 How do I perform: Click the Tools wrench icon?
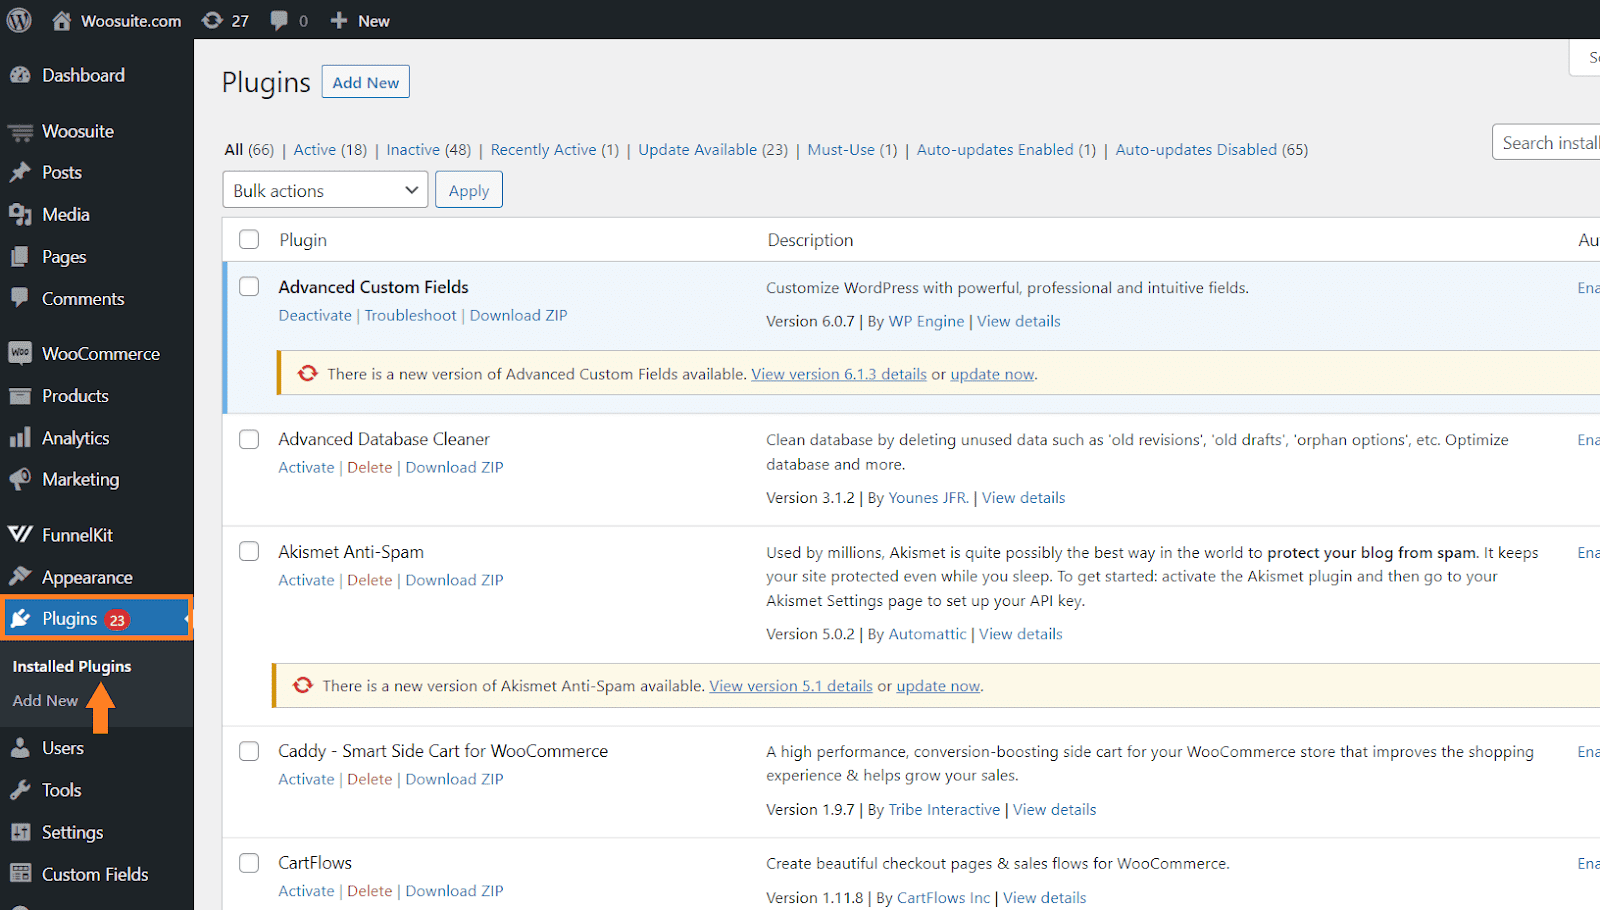[x=21, y=789]
